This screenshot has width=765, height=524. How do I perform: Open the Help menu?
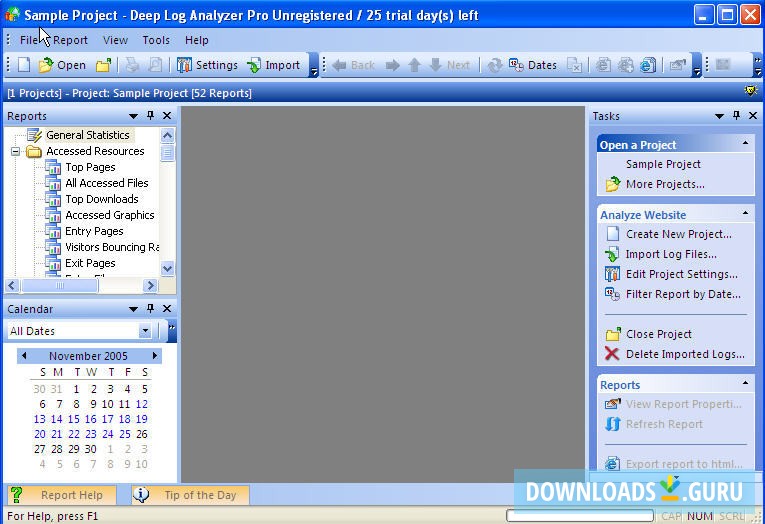coord(197,40)
